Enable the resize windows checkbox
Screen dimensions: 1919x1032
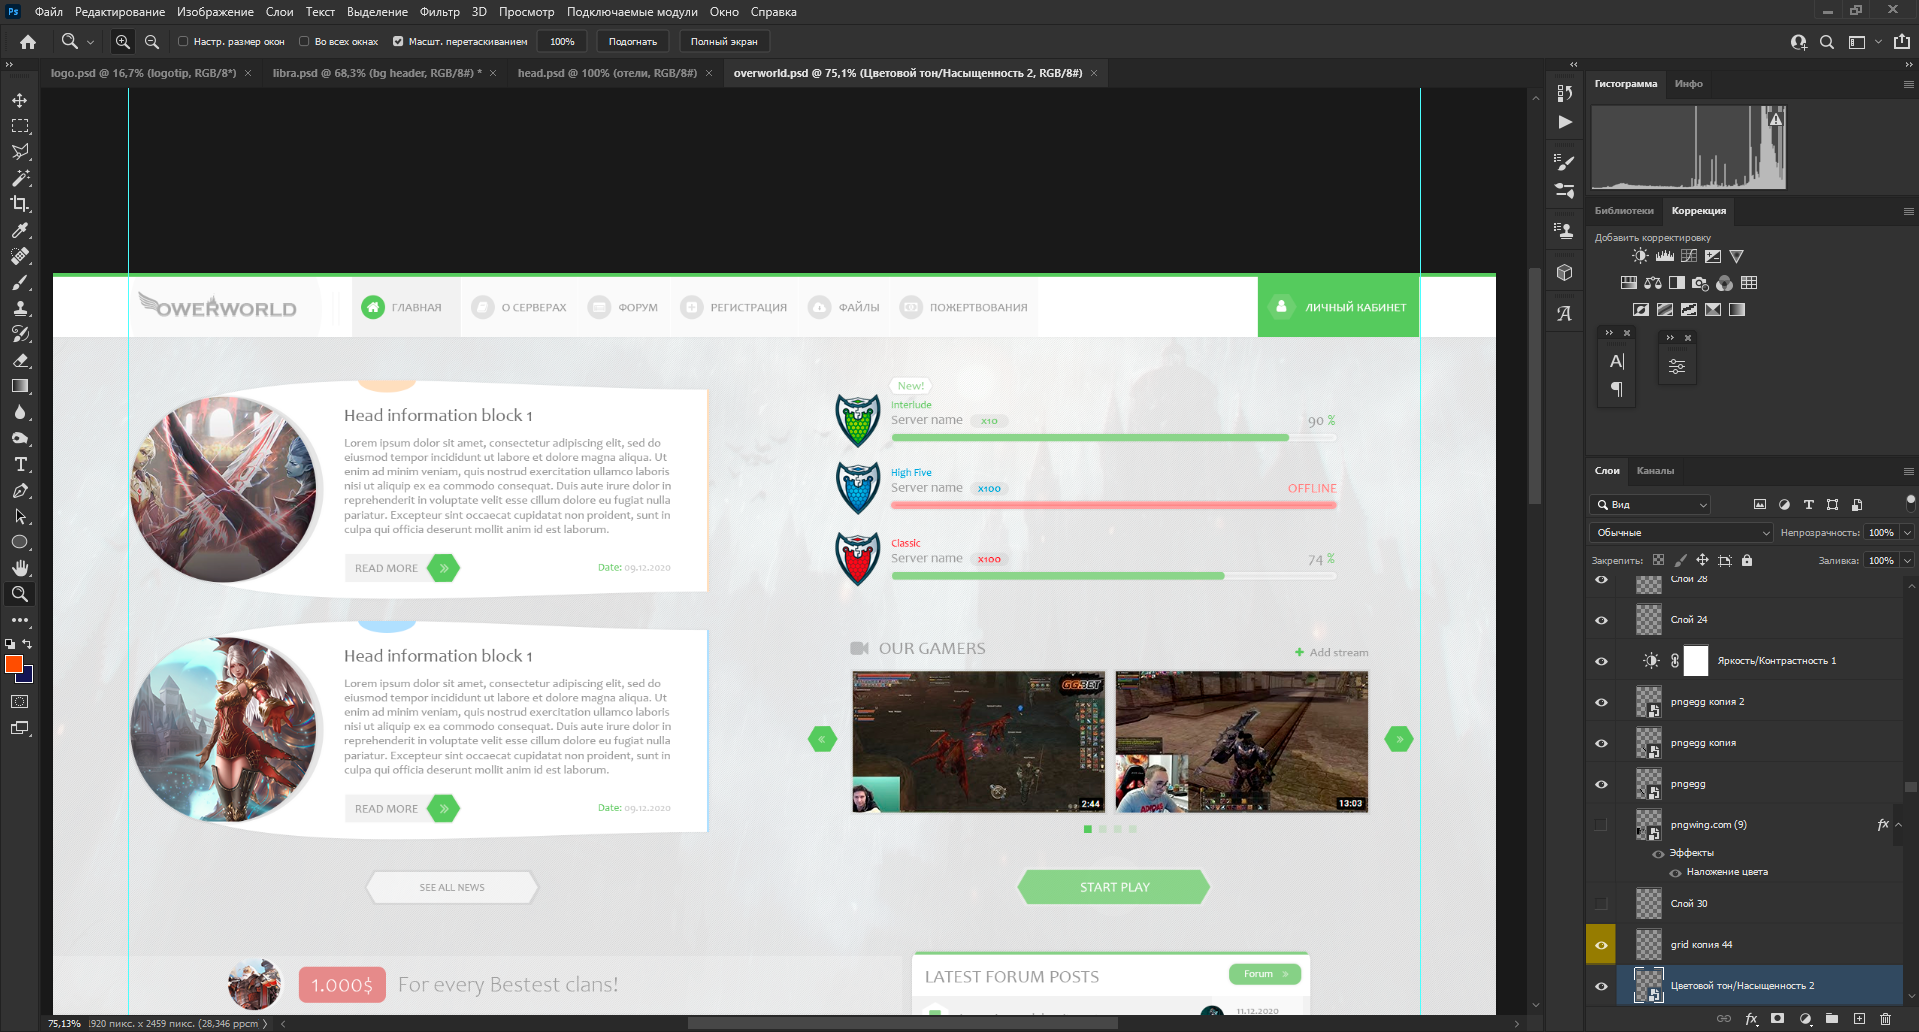click(x=183, y=42)
